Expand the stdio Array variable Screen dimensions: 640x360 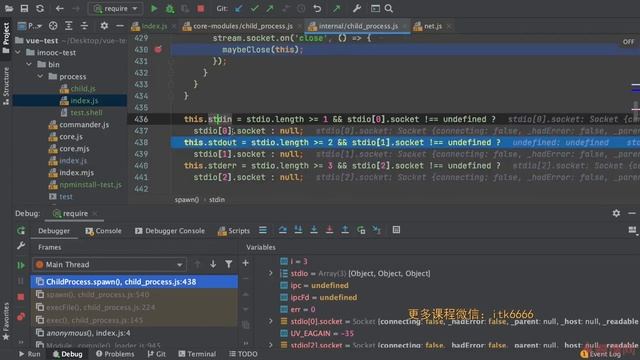coord(270,273)
